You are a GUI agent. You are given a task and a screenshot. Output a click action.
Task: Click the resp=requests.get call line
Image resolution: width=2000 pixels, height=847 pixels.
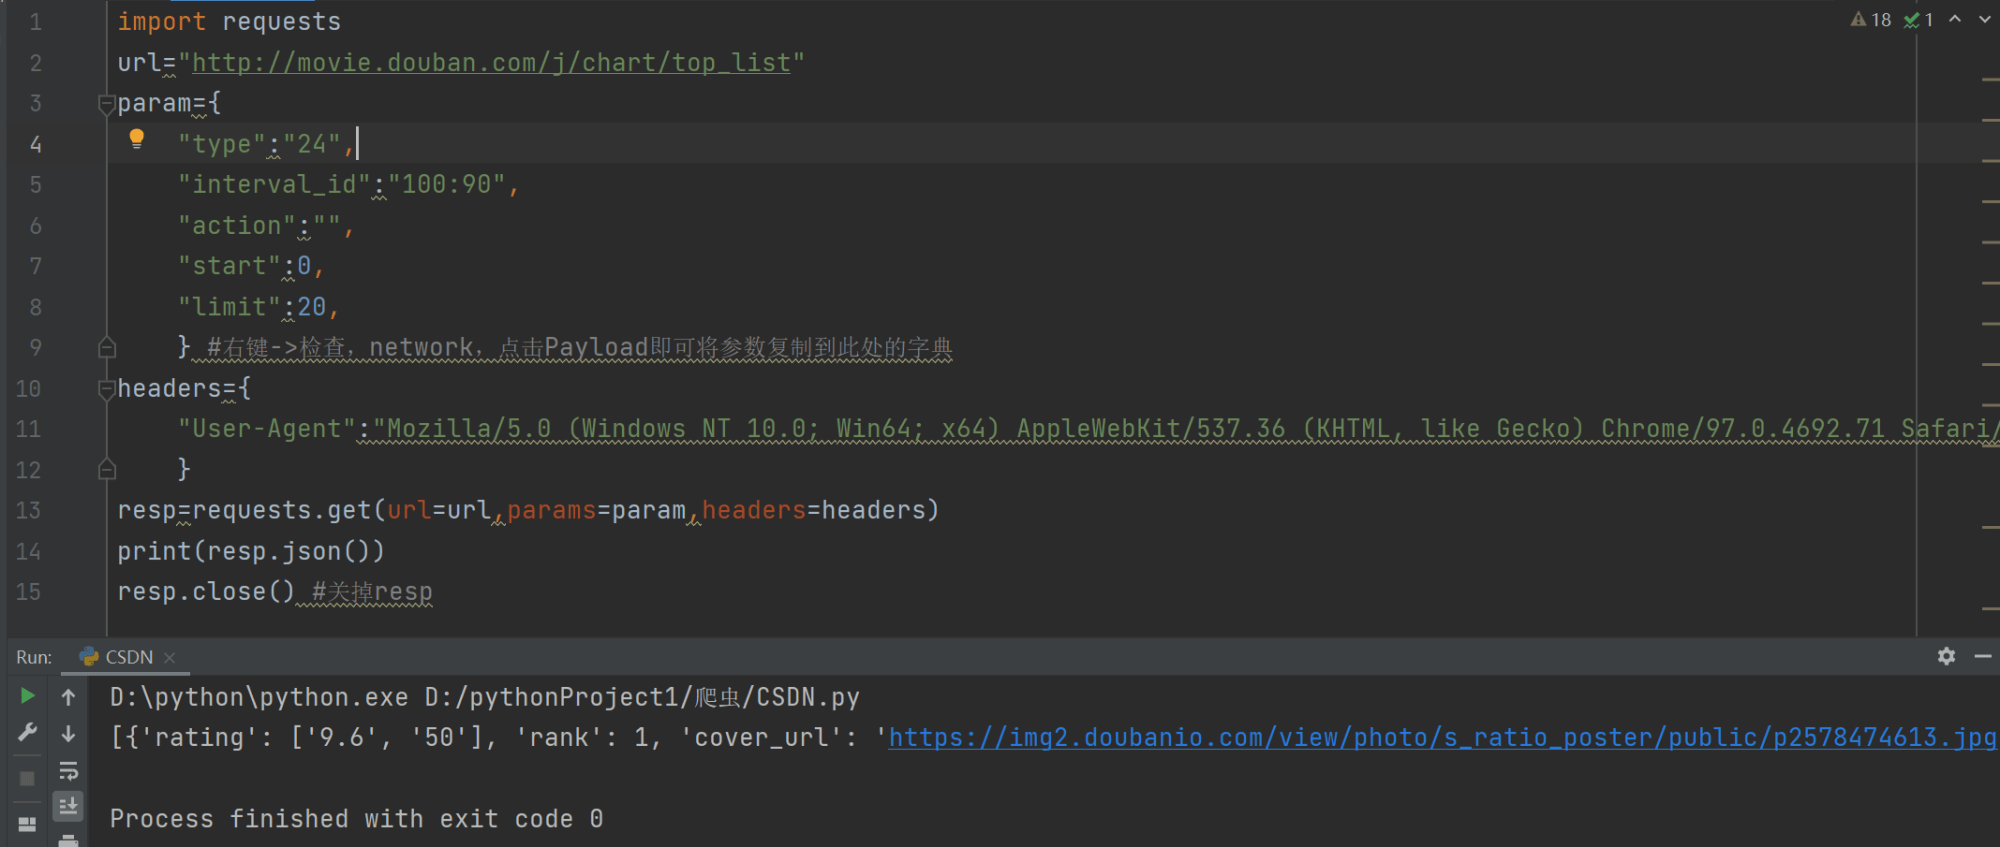528,510
